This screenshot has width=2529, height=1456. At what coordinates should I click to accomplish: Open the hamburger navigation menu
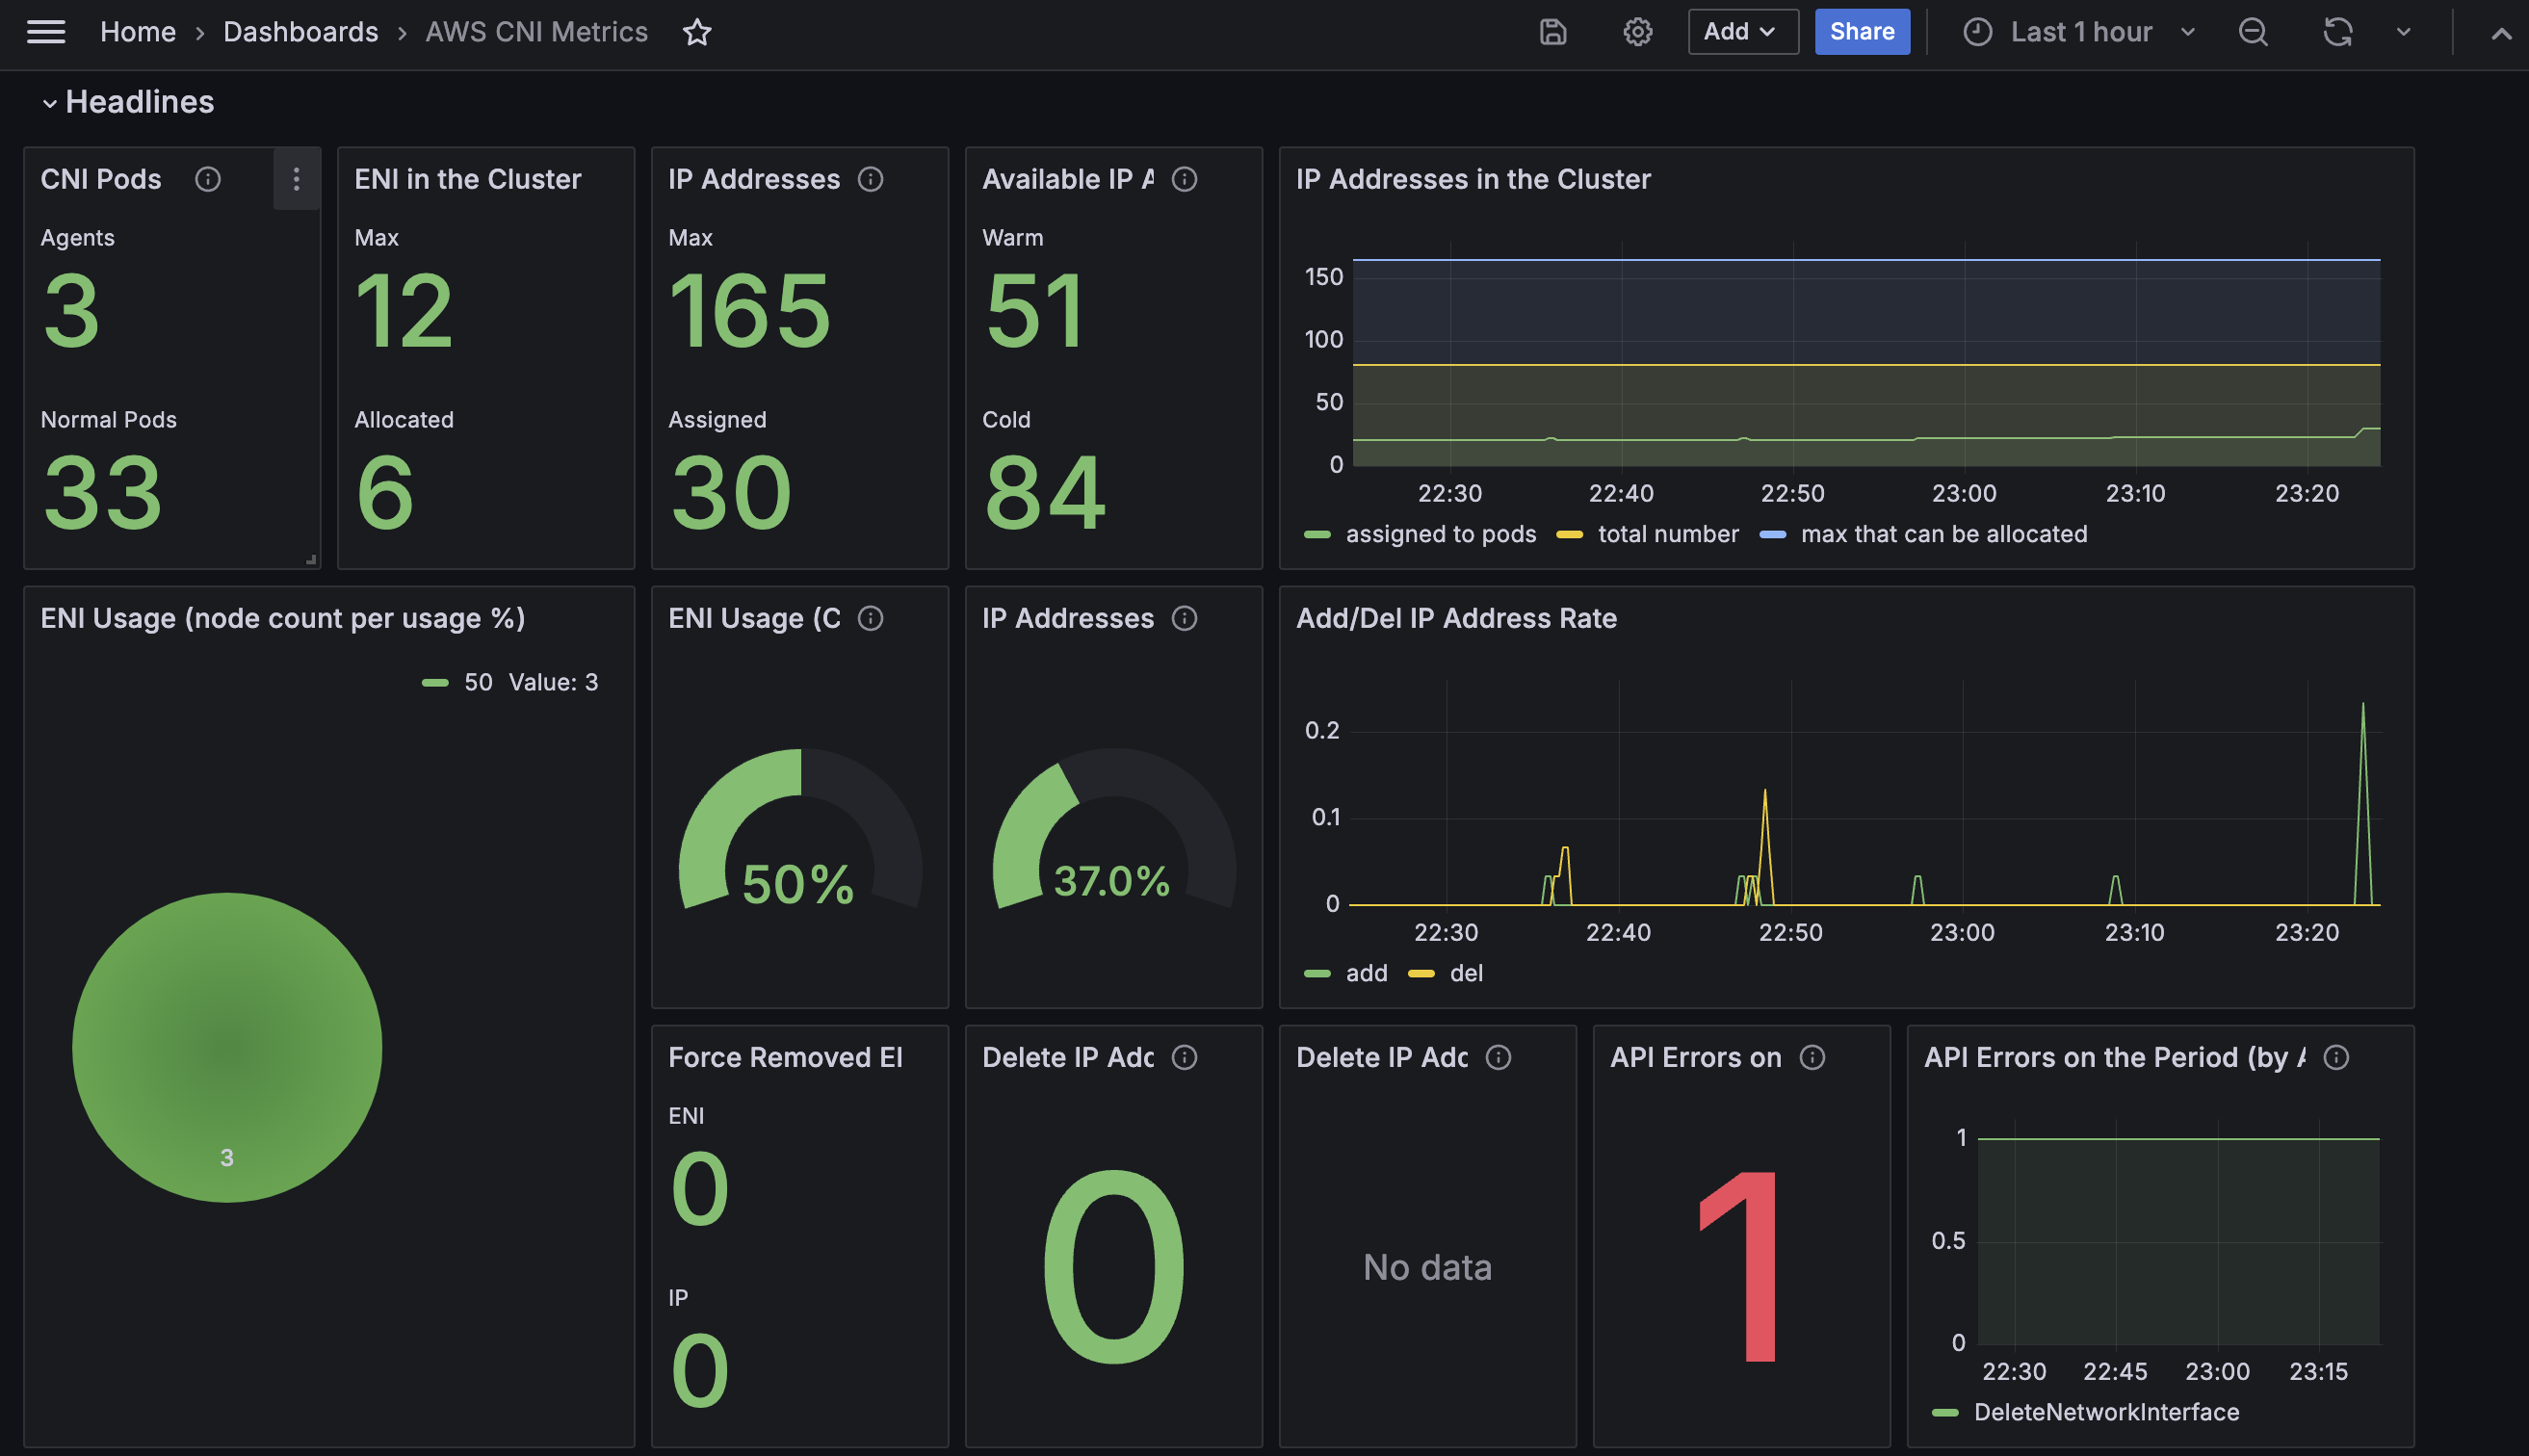[x=46, y=32]
